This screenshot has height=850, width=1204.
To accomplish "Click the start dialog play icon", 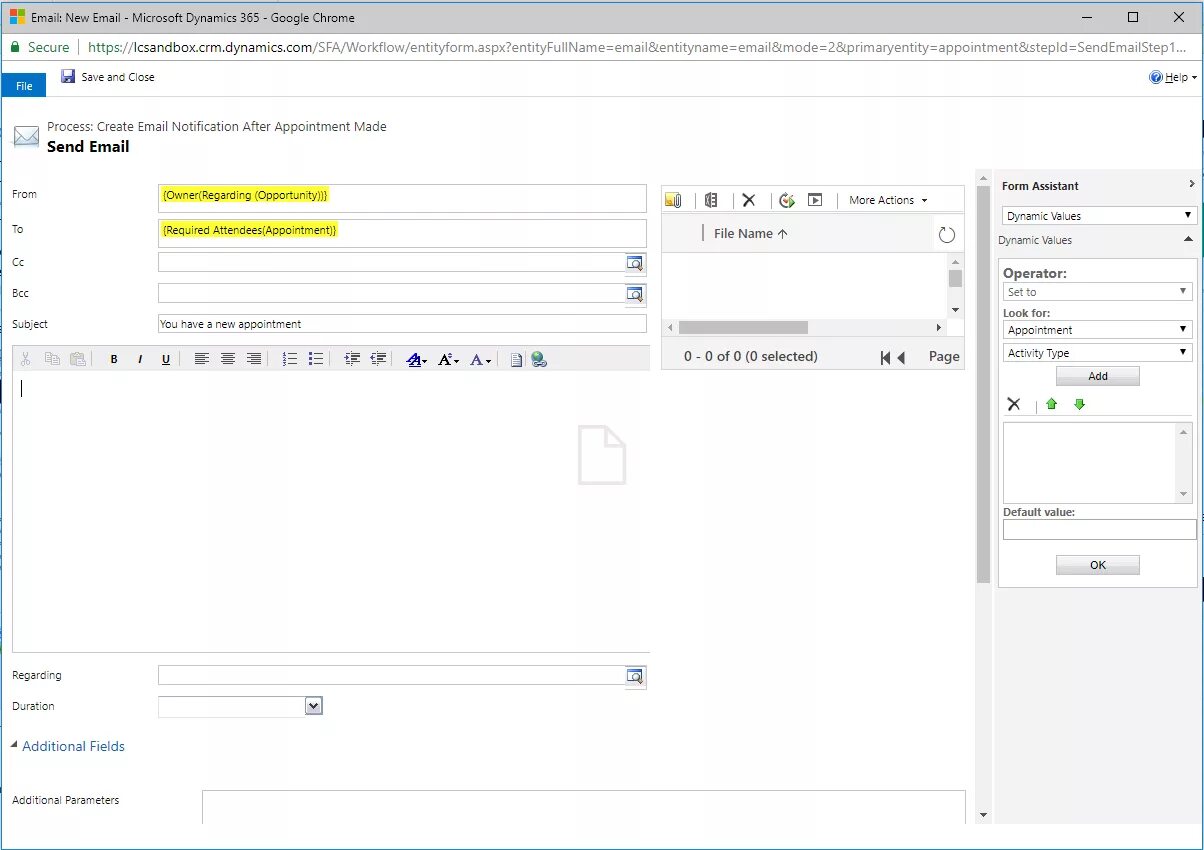I will [815, 200].
